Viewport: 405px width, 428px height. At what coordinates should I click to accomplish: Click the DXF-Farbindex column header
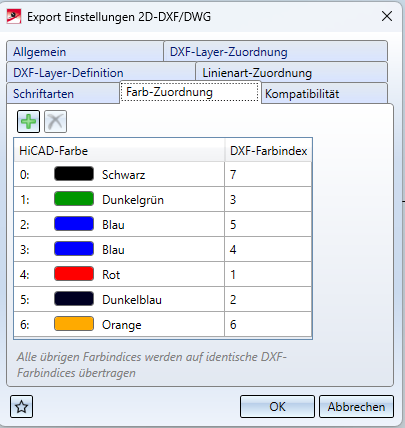(x=268, y=151)
